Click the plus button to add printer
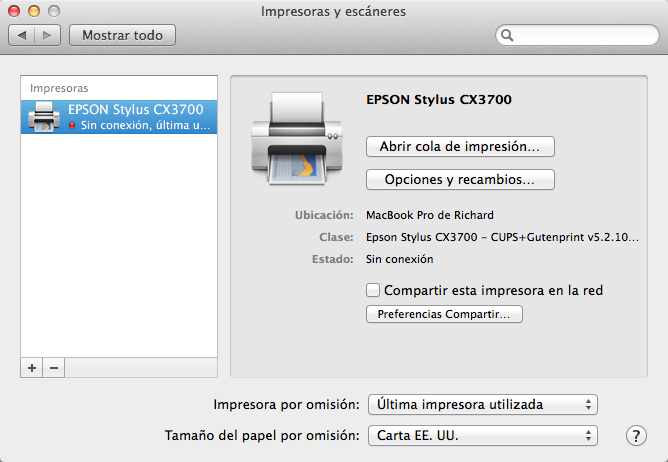The height and width of the screenshot is (462, 668). point(32,368)
